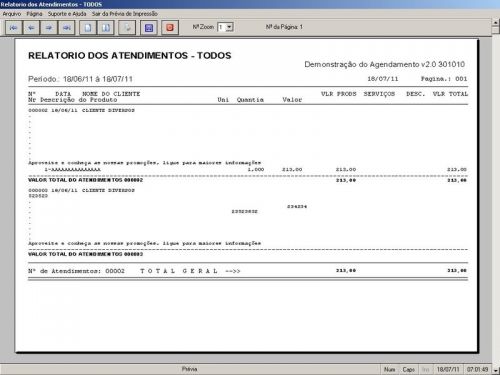Viewport: 500px width, 375px height.
Task: Click the red exit preview icon
Action: point(170,28)
